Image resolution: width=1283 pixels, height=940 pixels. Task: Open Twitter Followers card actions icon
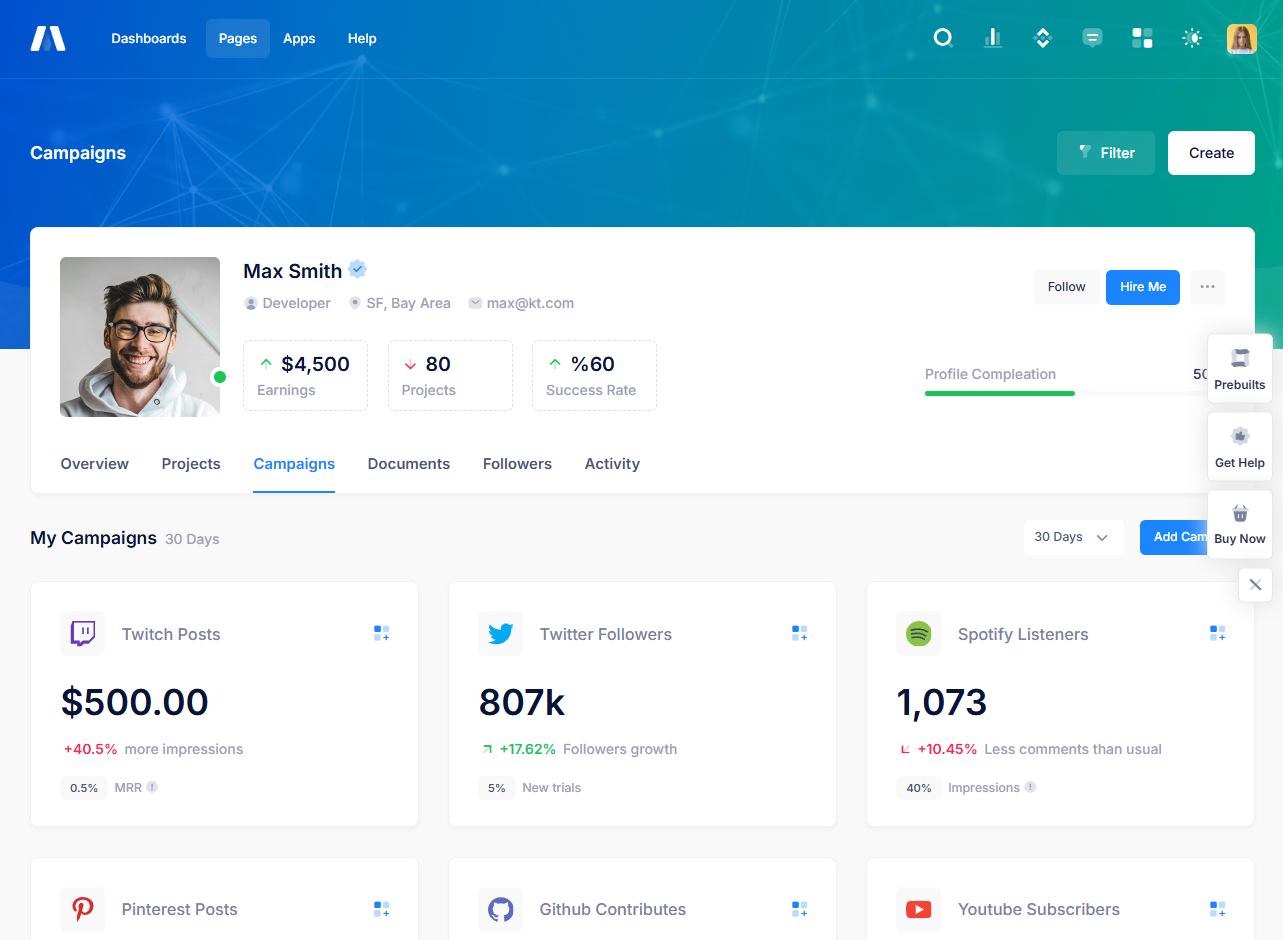[799, 633]
